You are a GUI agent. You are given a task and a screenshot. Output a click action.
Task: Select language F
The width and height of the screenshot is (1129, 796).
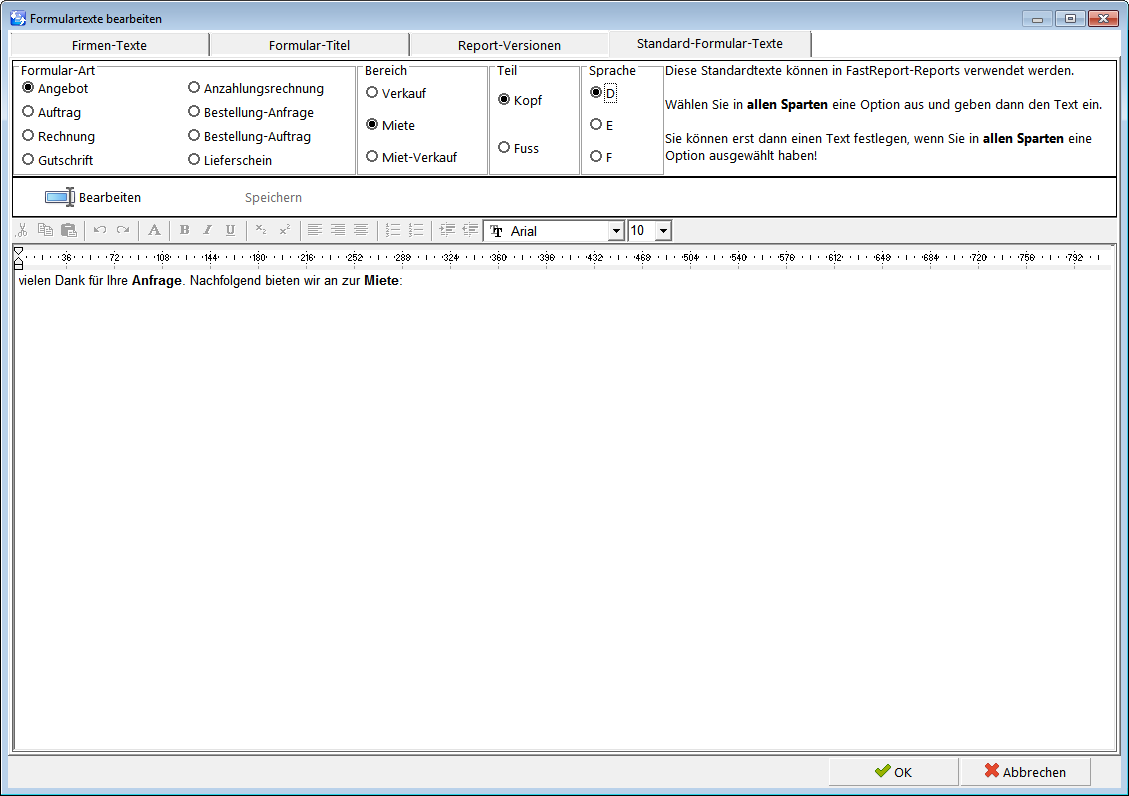[601, 156]
